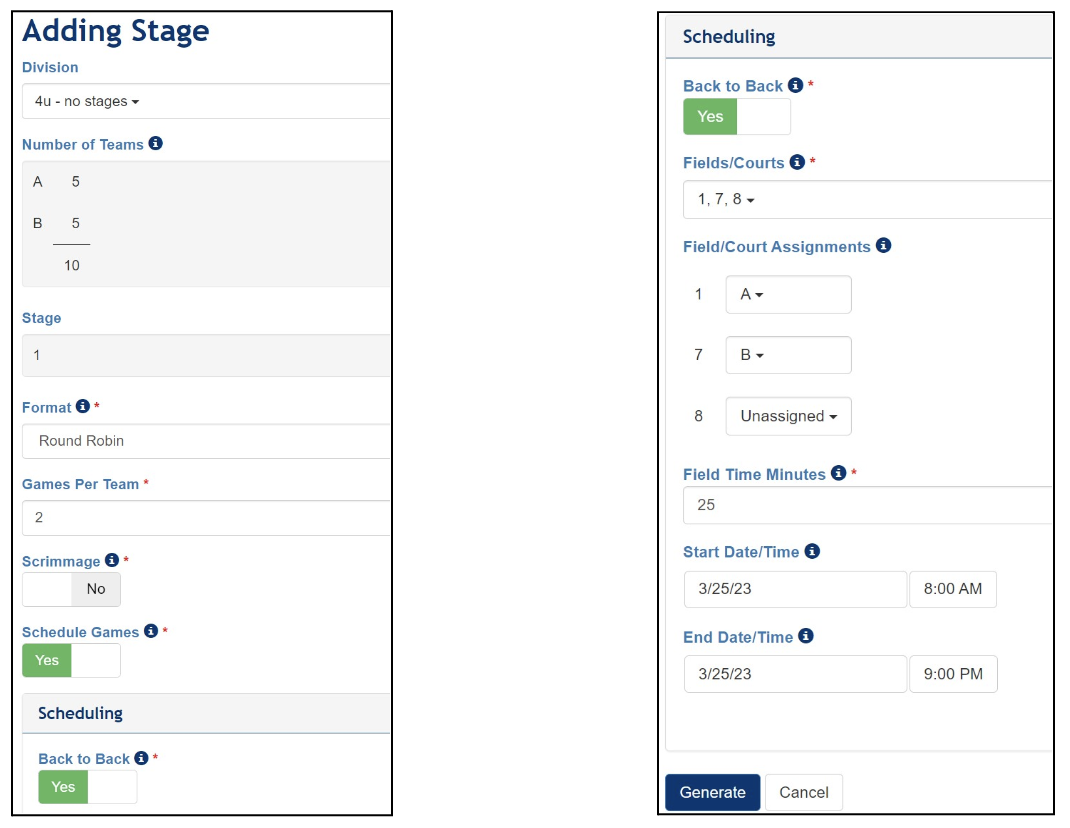1070x828 pixels.
Task: Click info icon next to Number of Teams
Action: pyautogui.click(x=156, y=144)
